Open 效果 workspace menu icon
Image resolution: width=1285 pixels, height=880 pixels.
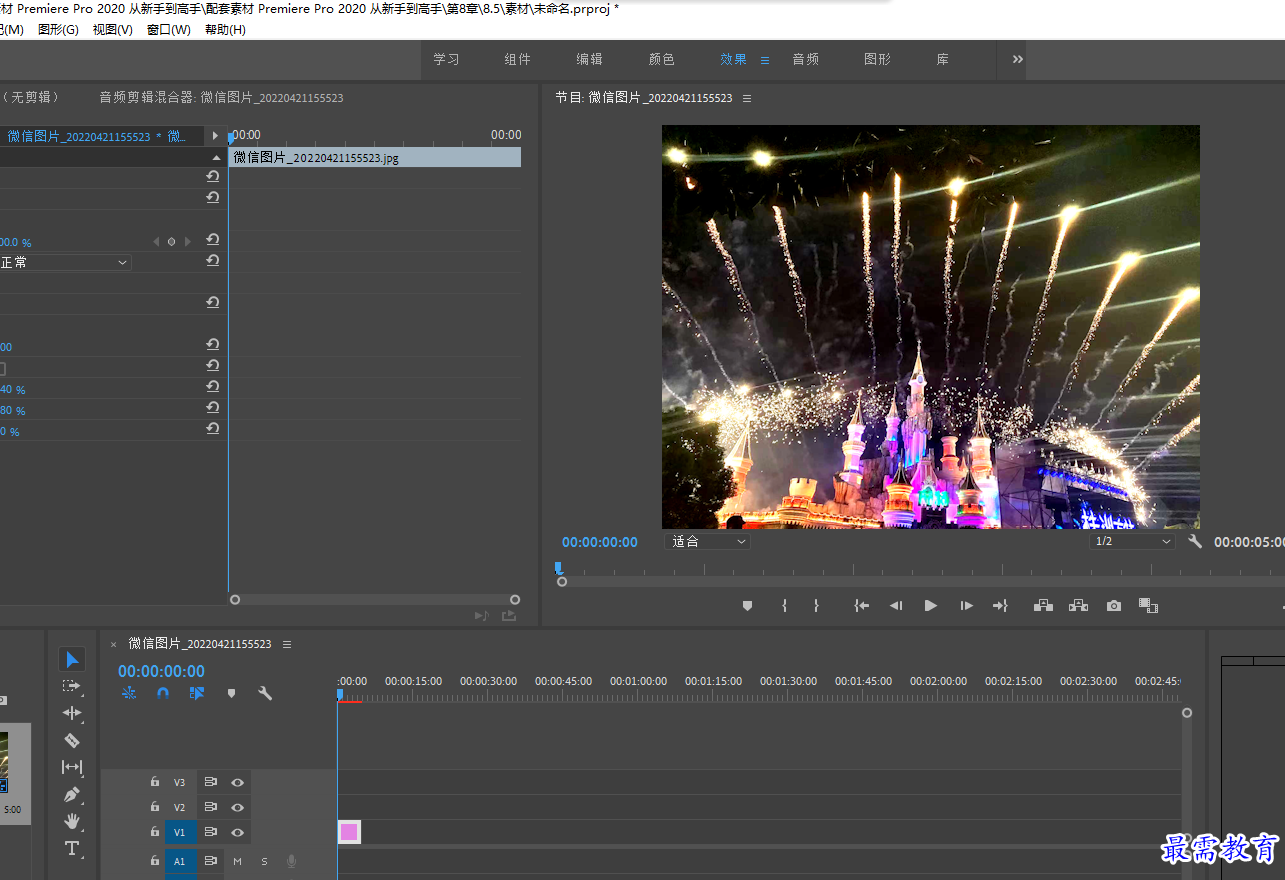(x=765, y=60)
